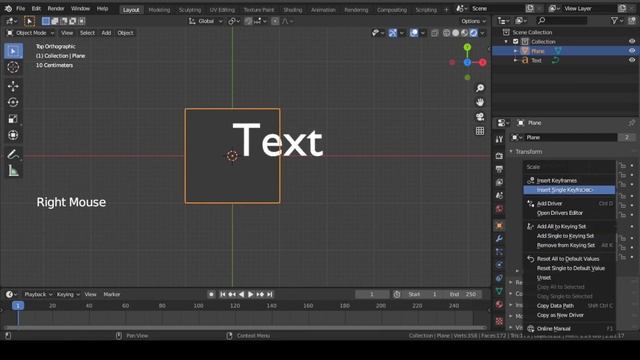The height and width of the screenshot is (360, 640).
Task: Switch to wireframe viewport shading
Action: pos(447,33)
